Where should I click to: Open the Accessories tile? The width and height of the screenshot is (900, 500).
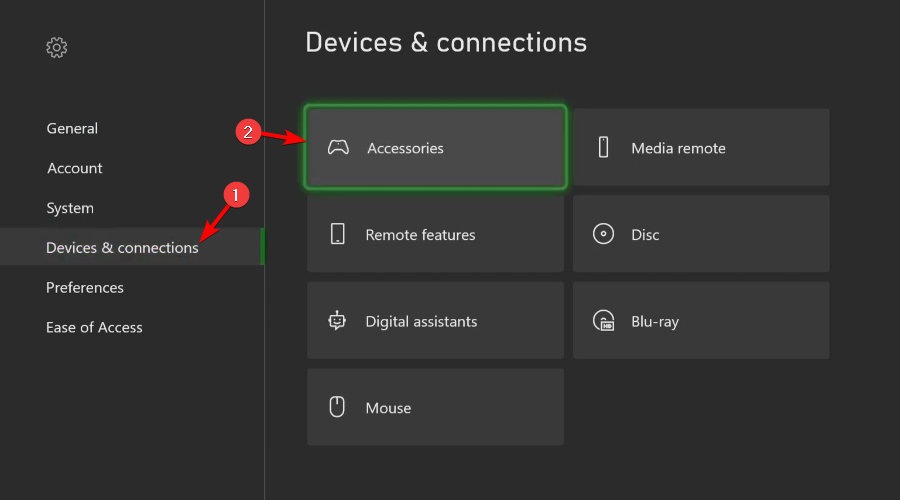pos(436,148)
